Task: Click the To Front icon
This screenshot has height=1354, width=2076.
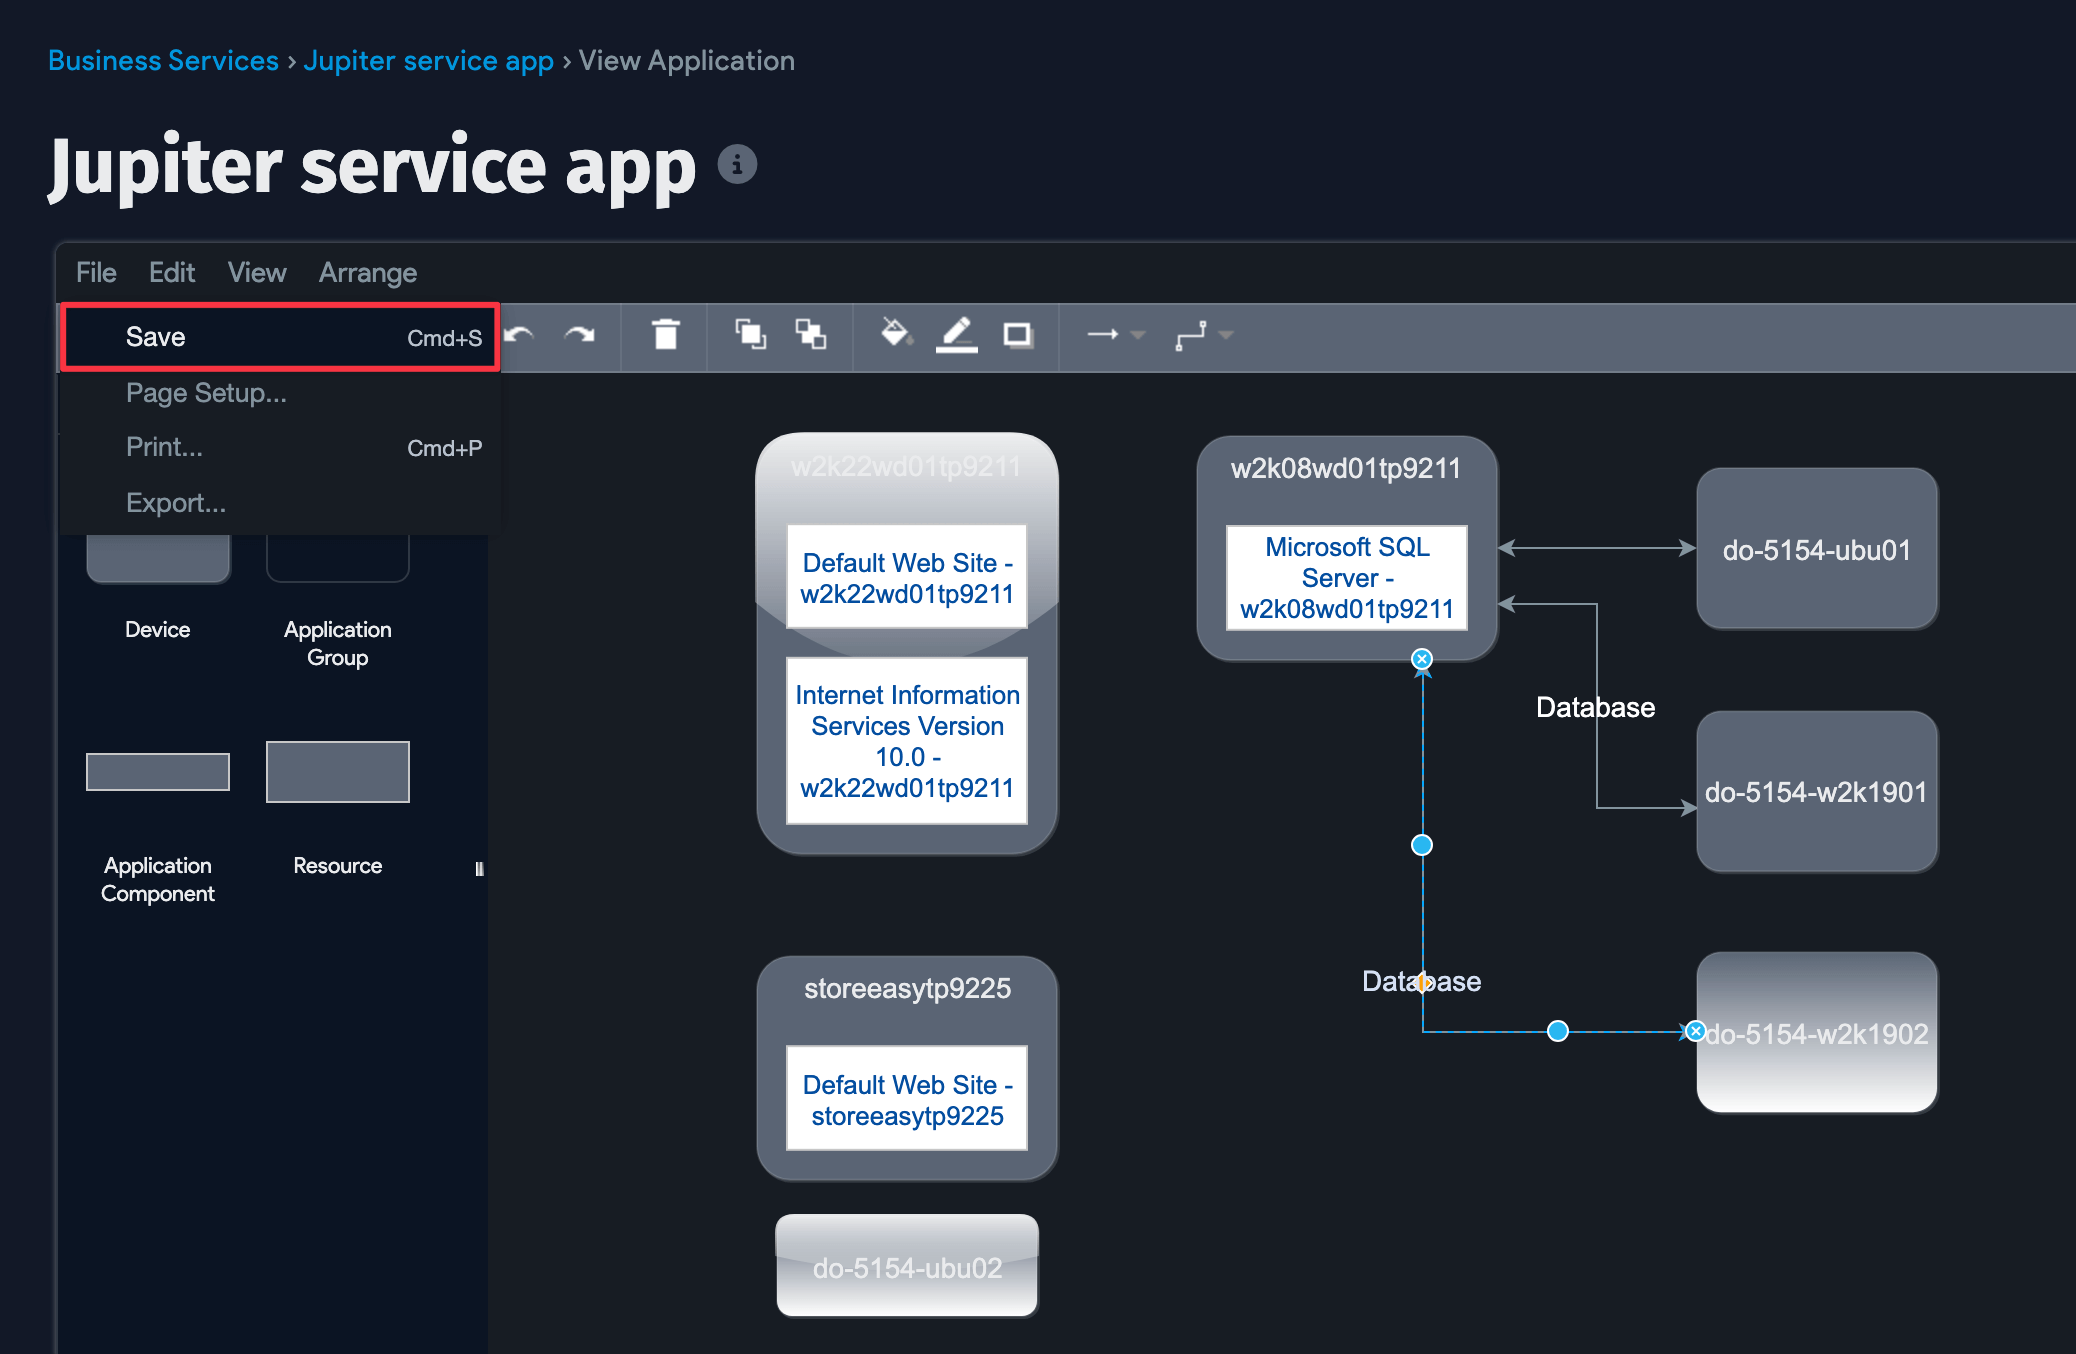Action: point(750,335)
